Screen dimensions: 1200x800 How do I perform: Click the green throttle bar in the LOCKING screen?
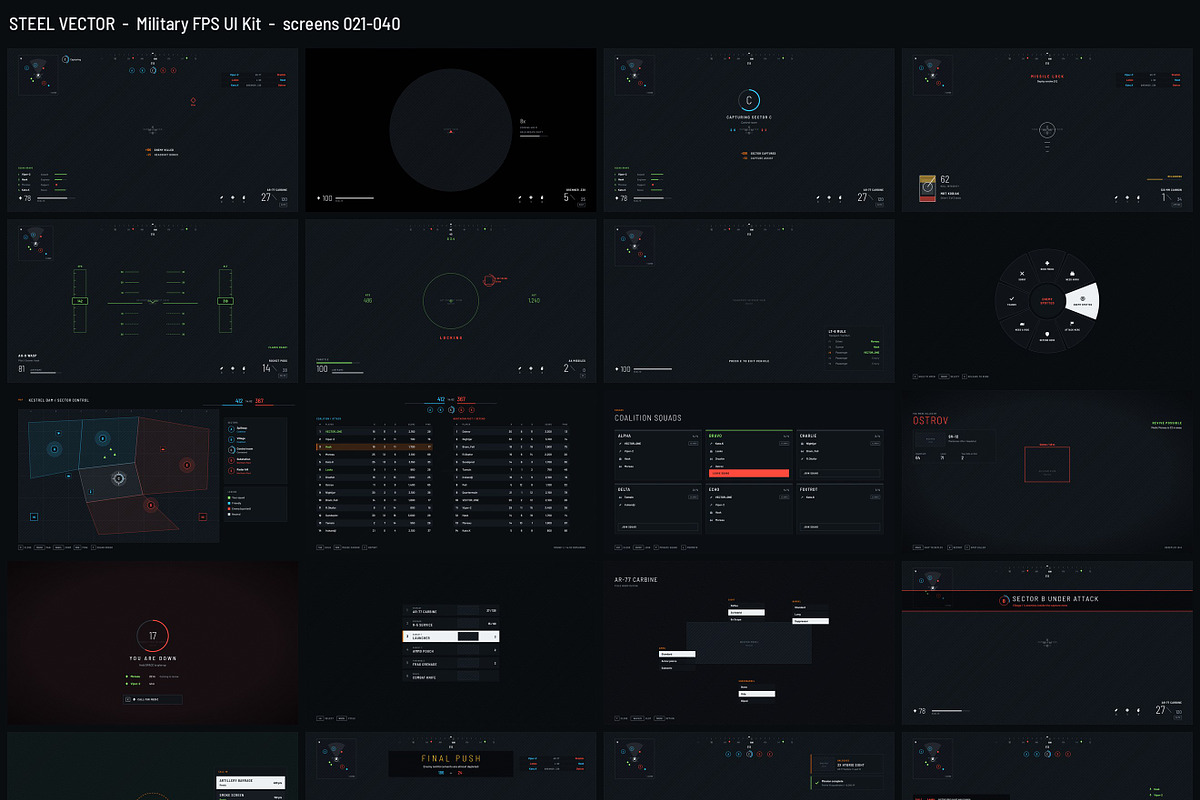tap(338, 363)
